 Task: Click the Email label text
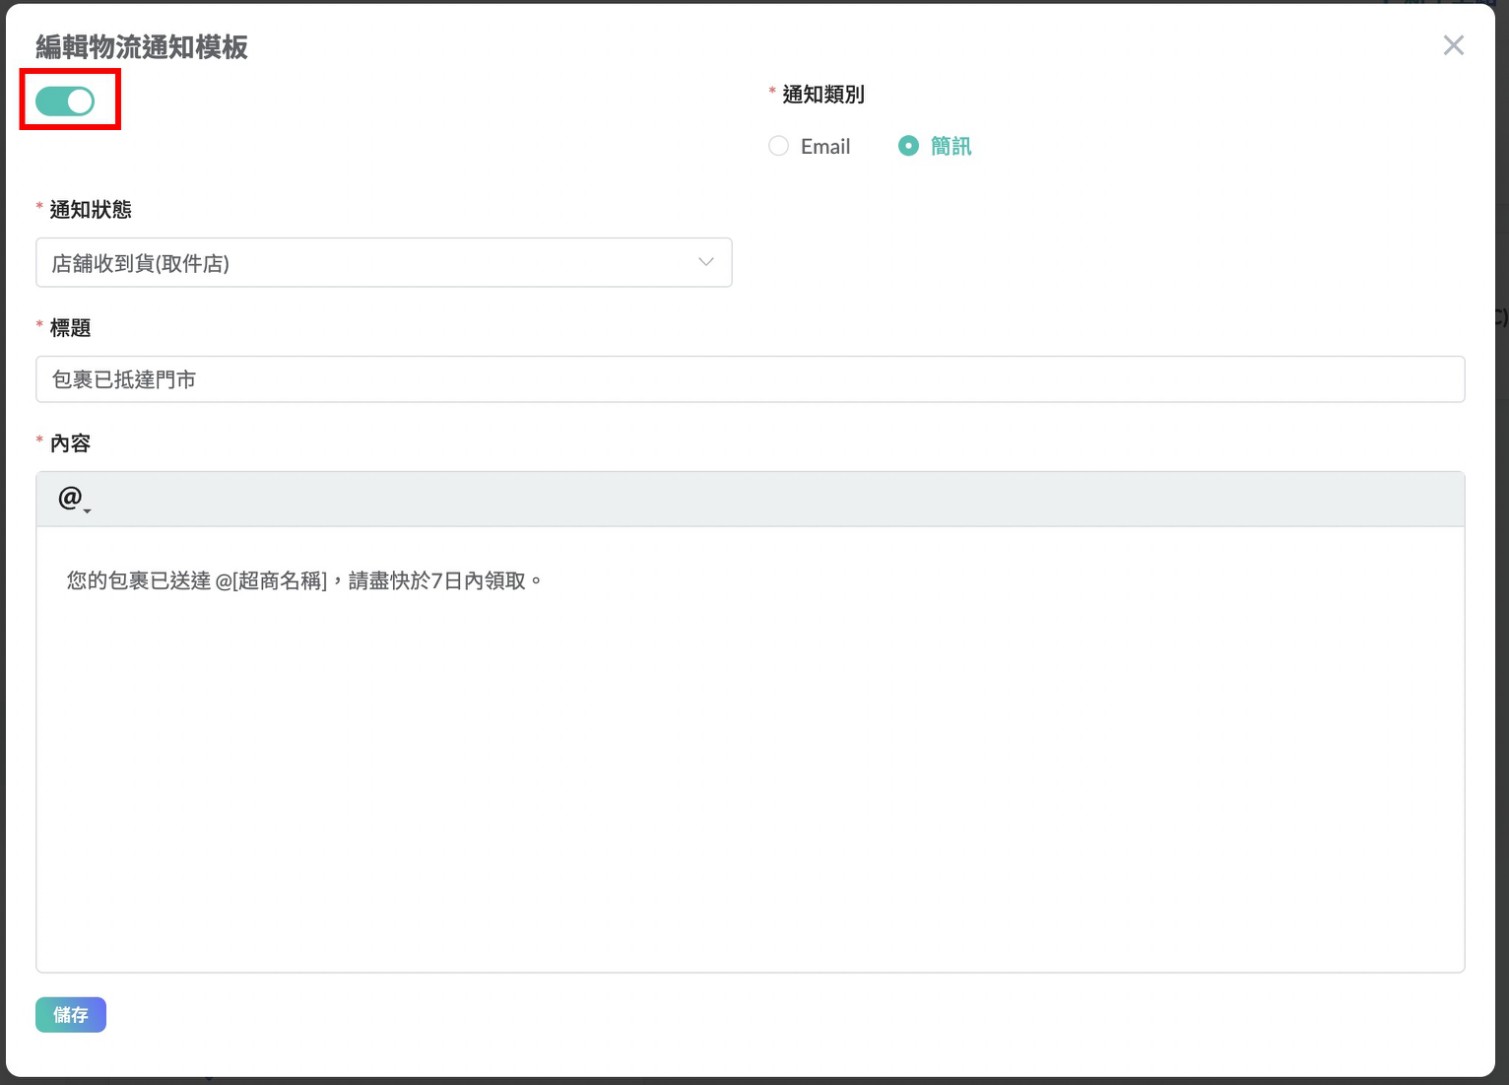[x=825, y=147]
